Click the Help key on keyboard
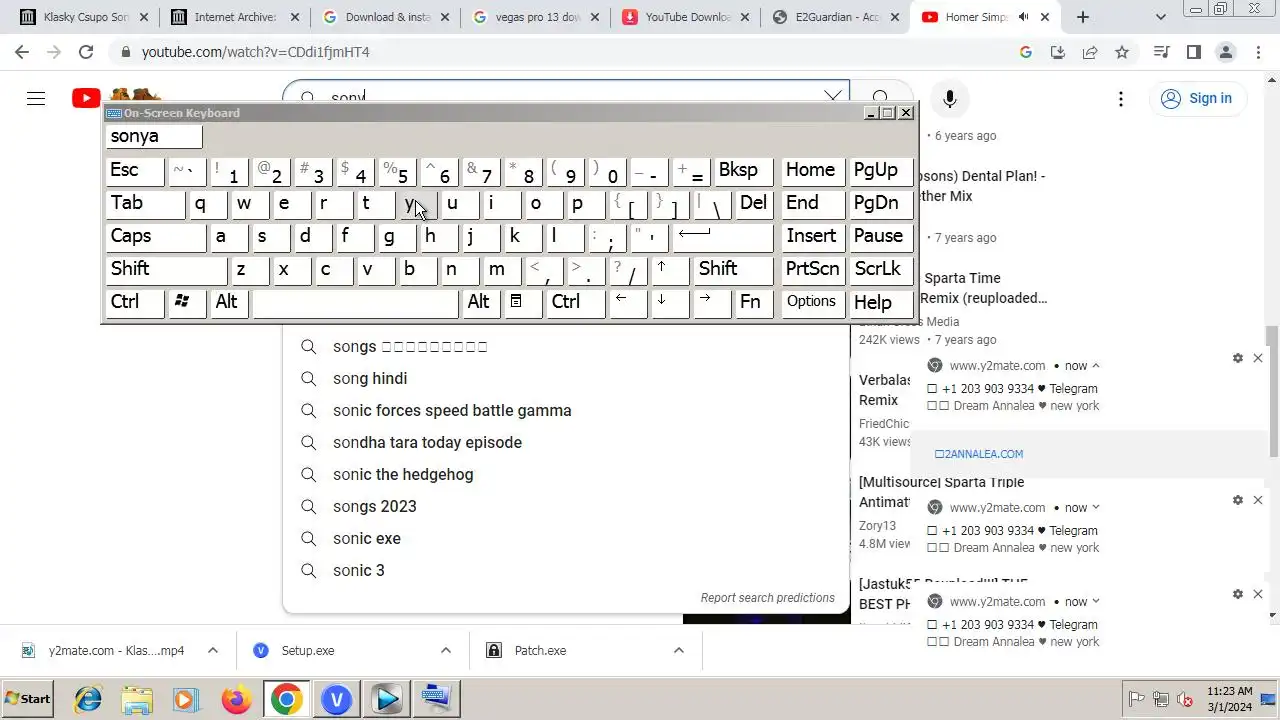Screen dimensions: 1280x720 (x=882, y=302)
